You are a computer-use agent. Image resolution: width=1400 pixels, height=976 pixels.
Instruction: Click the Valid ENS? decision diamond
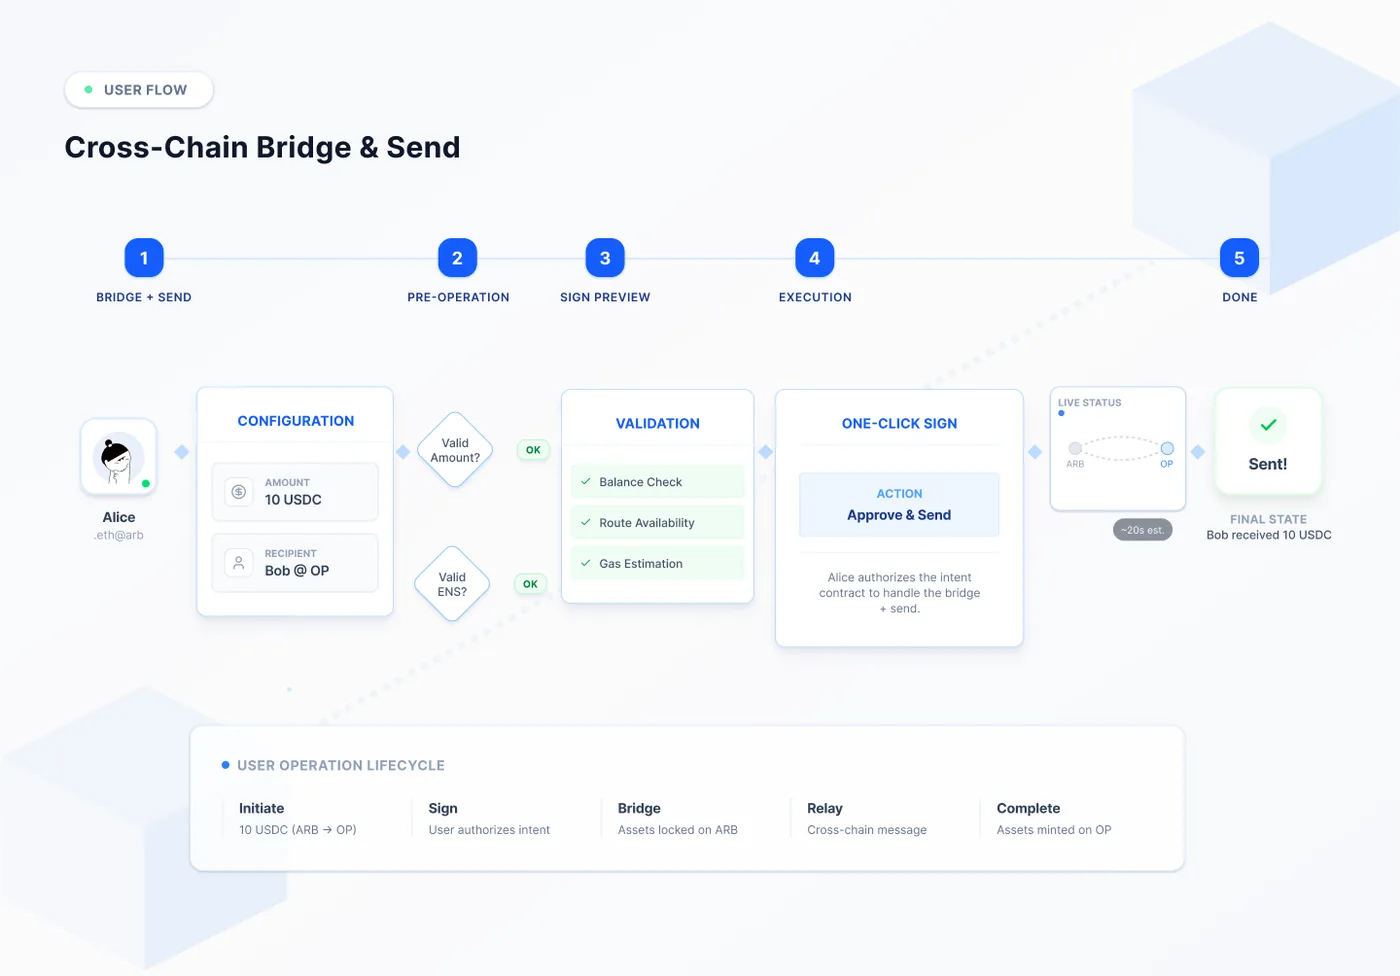tap(452, 584)
